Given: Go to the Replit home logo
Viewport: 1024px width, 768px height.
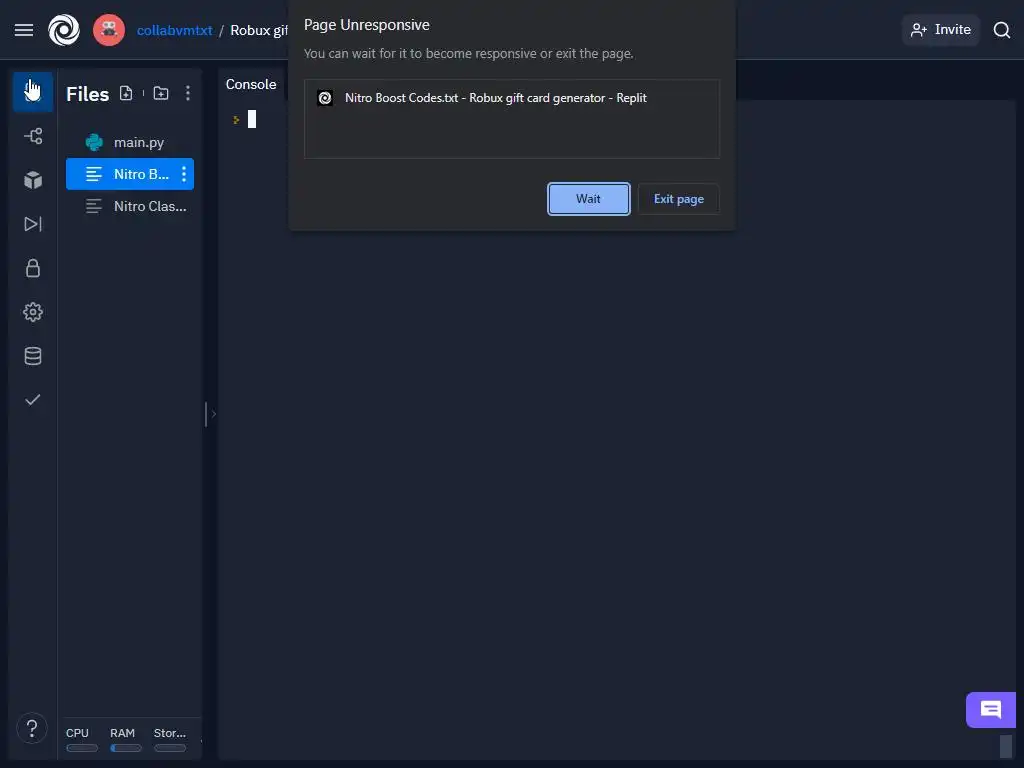Looking at the screenshot, I should [x=64, y=30].
